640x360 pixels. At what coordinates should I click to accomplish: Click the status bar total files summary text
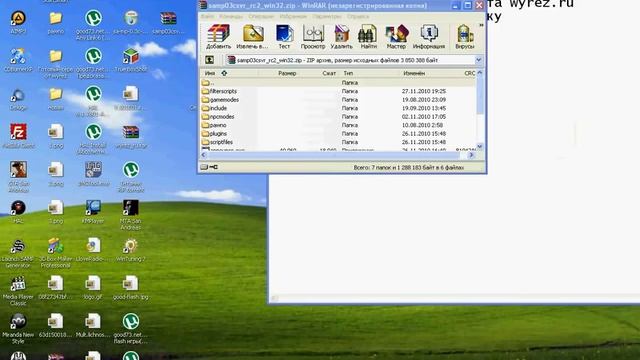[x=409, y=167]
